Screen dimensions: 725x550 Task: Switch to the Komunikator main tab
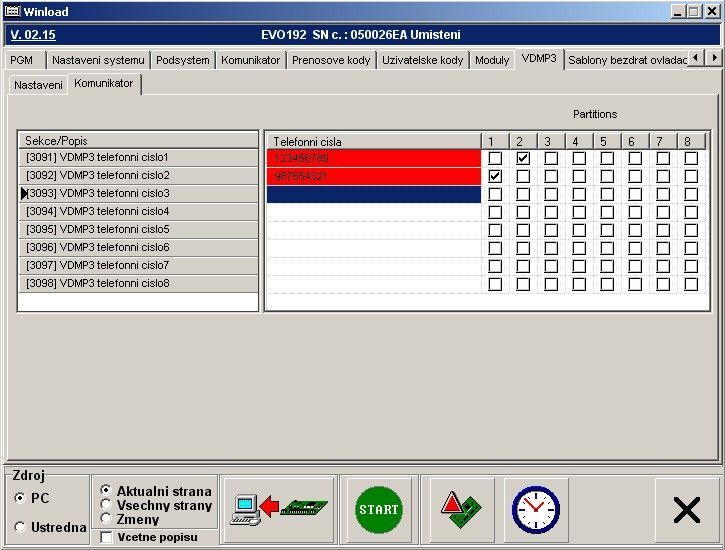pos(250,60)
